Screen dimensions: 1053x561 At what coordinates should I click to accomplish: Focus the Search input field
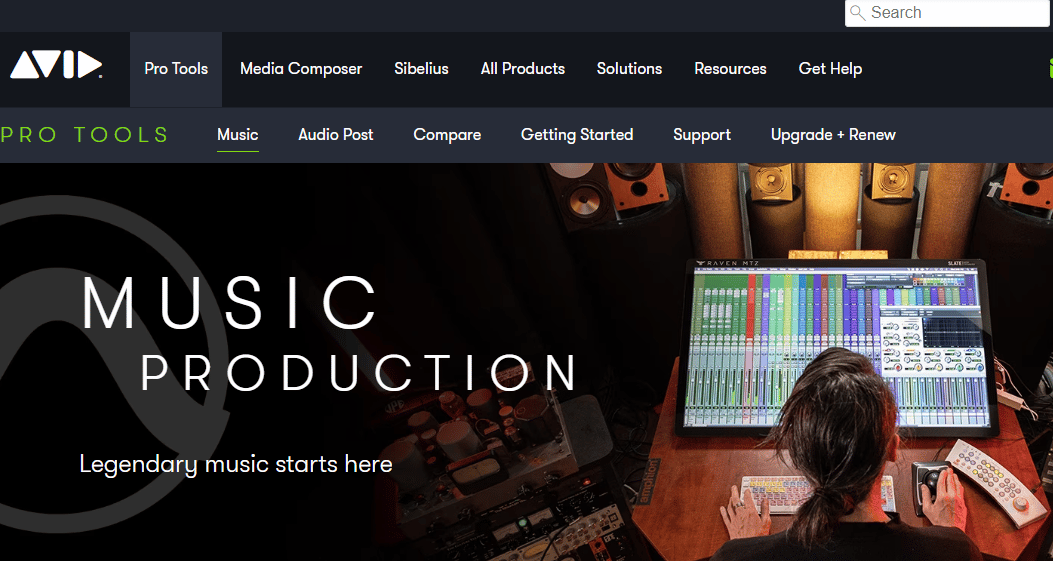click(x=948, y=13)
